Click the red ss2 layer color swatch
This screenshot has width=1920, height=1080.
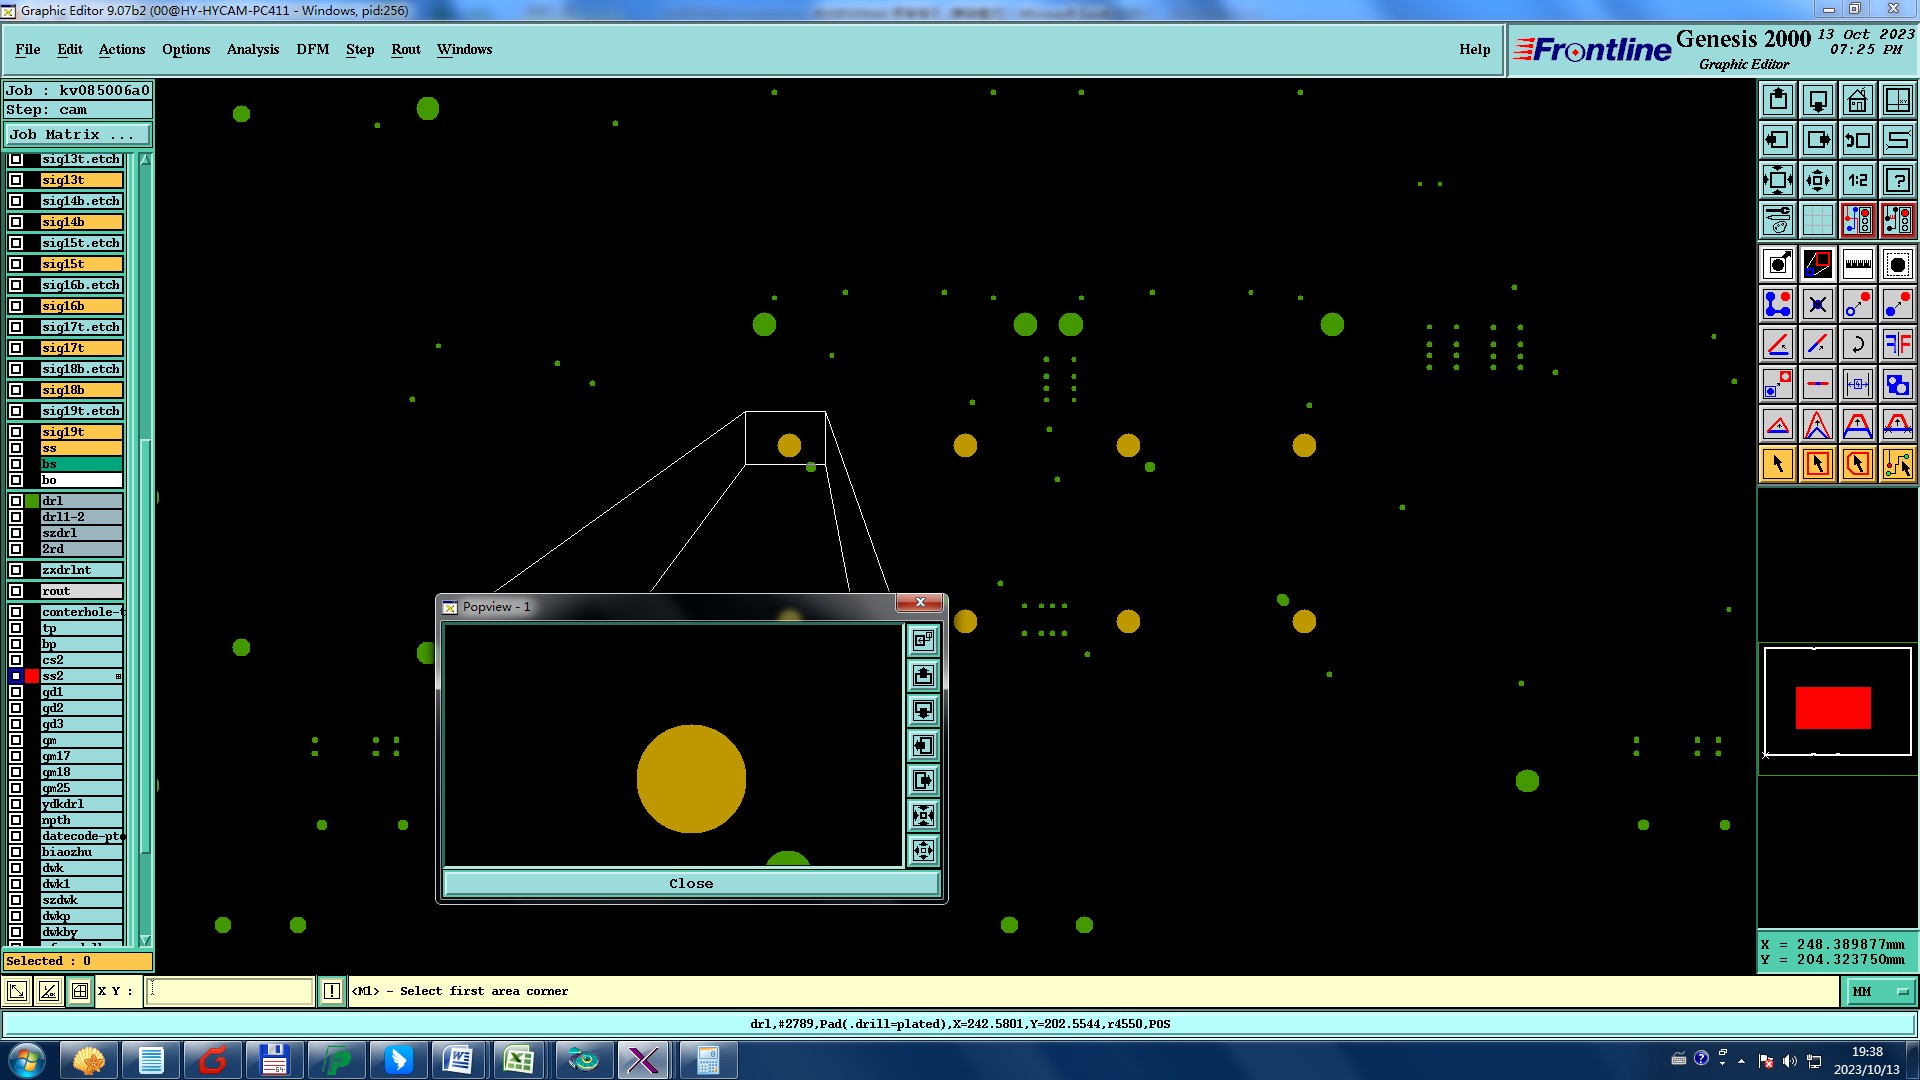pos(32,676)
